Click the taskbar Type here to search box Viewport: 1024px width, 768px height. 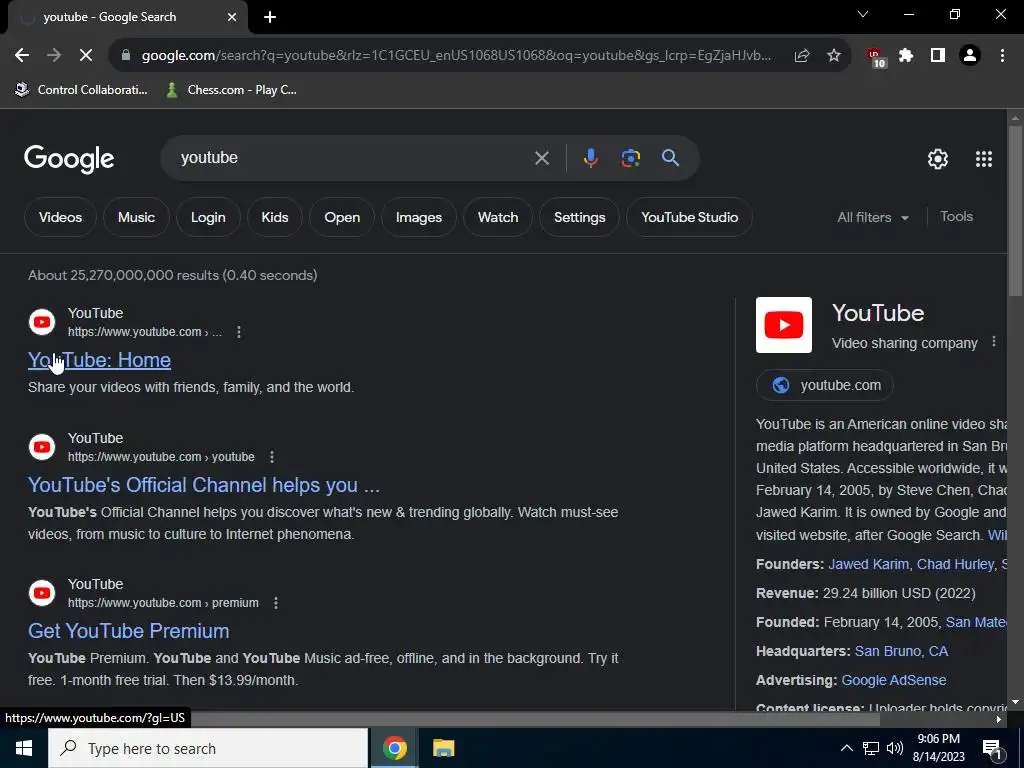(x=208, y=748)
